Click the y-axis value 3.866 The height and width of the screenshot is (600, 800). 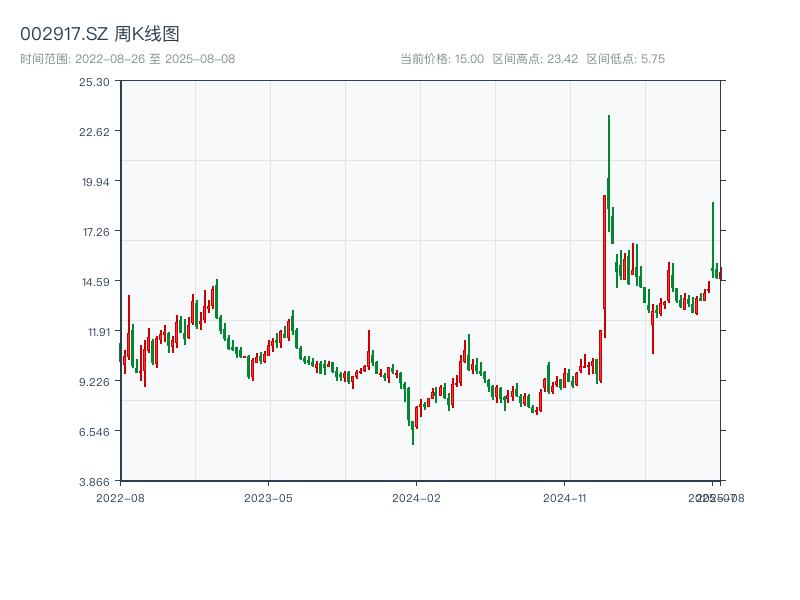pyautogui.click(x=94, y=482)
